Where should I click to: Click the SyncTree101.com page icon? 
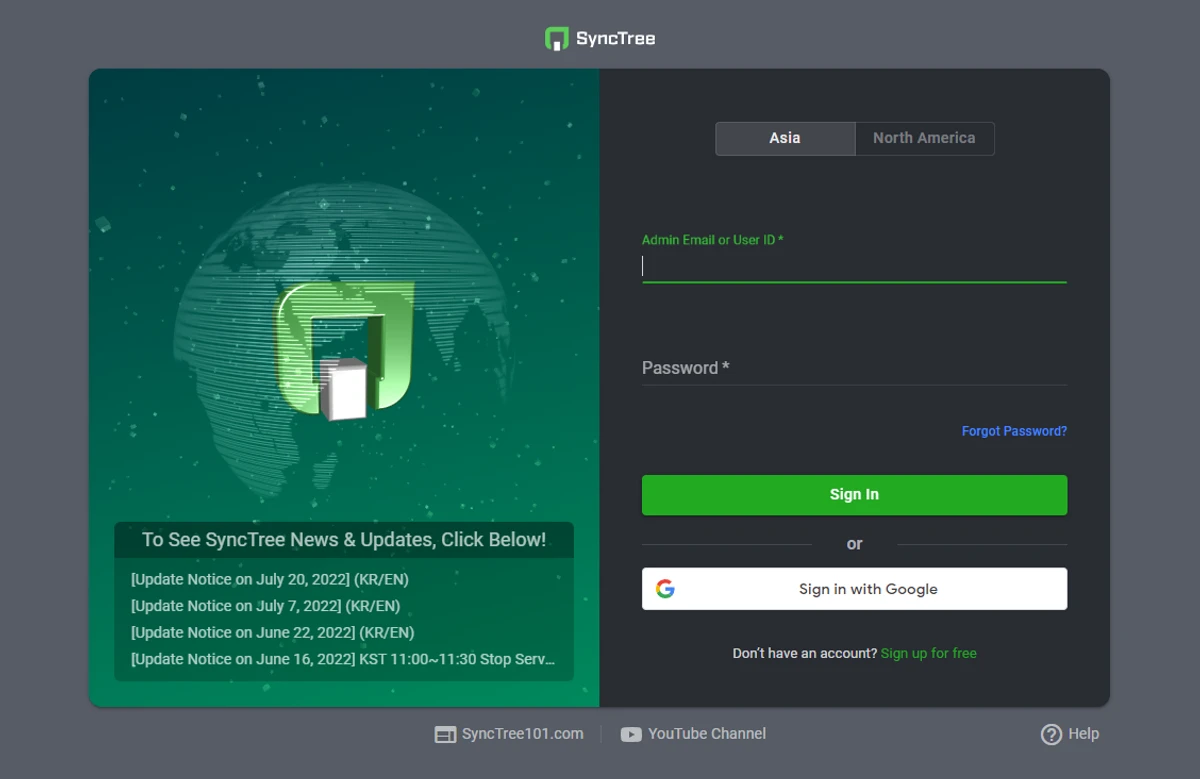pyautogui.click(x=445, y=734)
